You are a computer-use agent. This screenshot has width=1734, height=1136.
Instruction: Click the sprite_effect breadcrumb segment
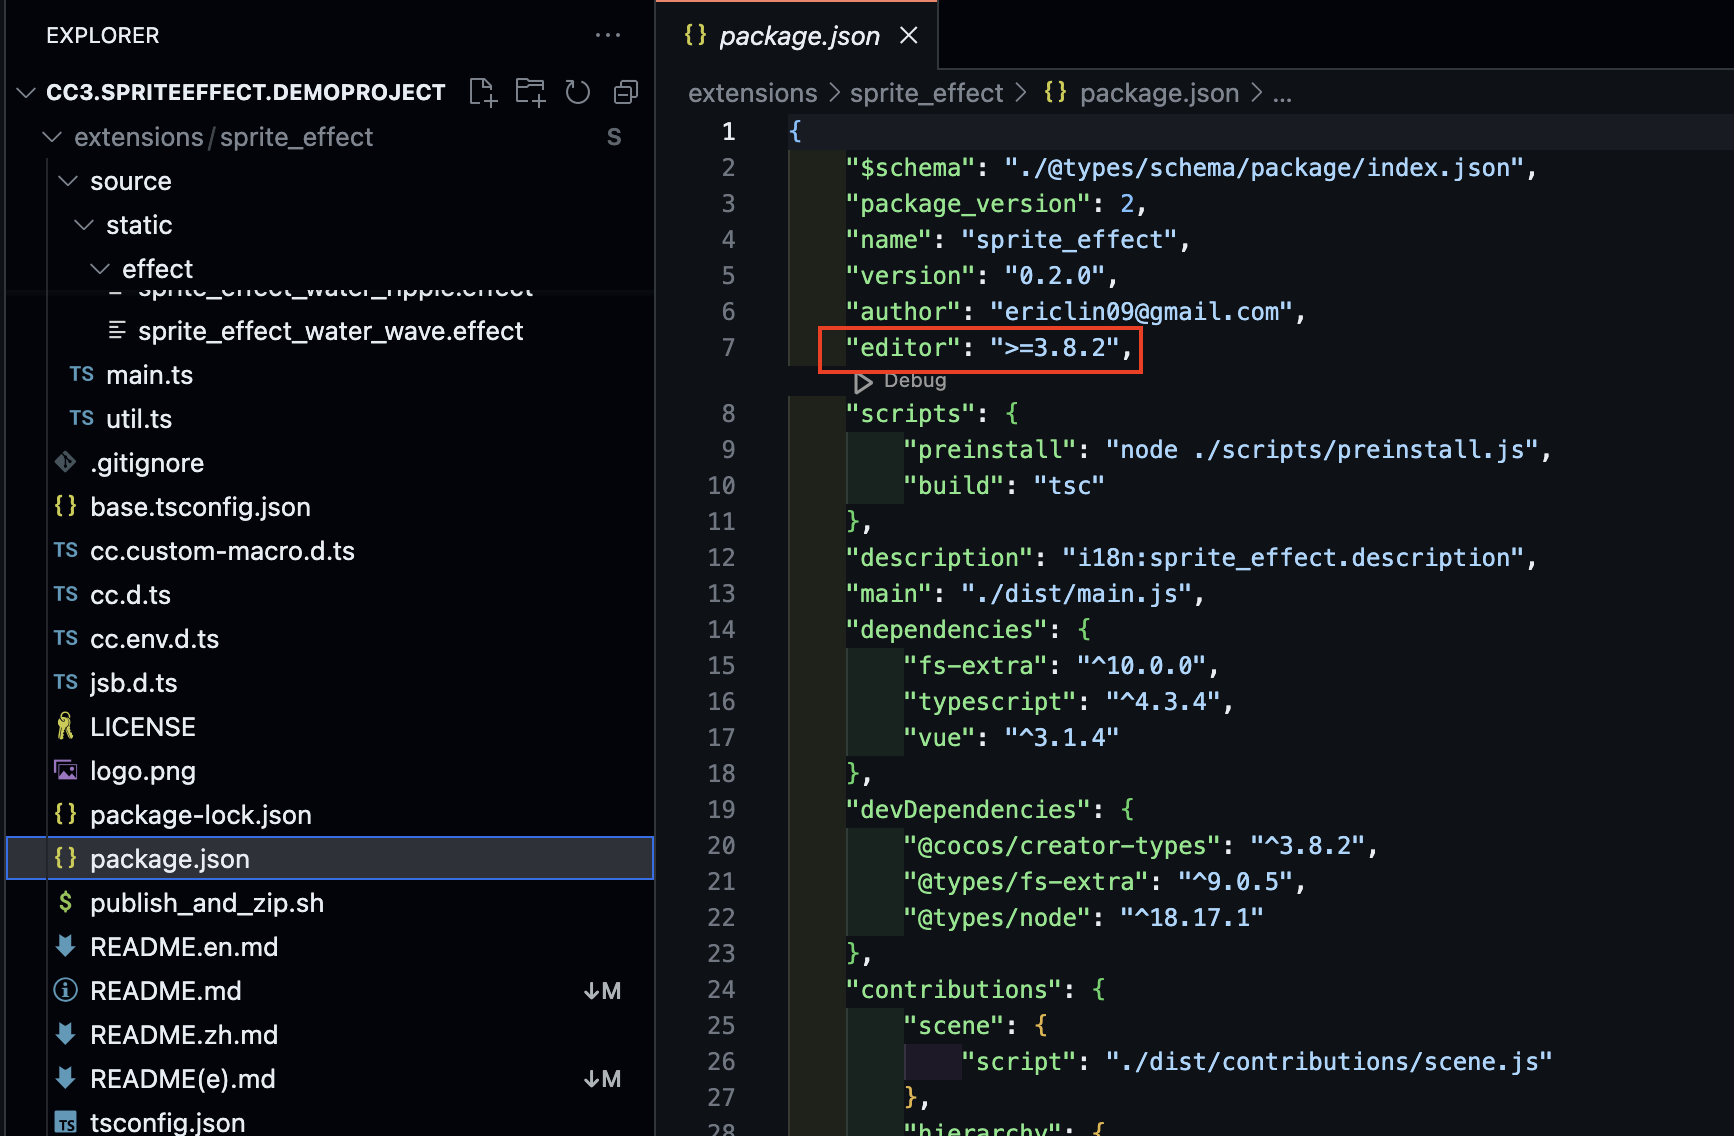pyautogui.click(x=926, y=93)
